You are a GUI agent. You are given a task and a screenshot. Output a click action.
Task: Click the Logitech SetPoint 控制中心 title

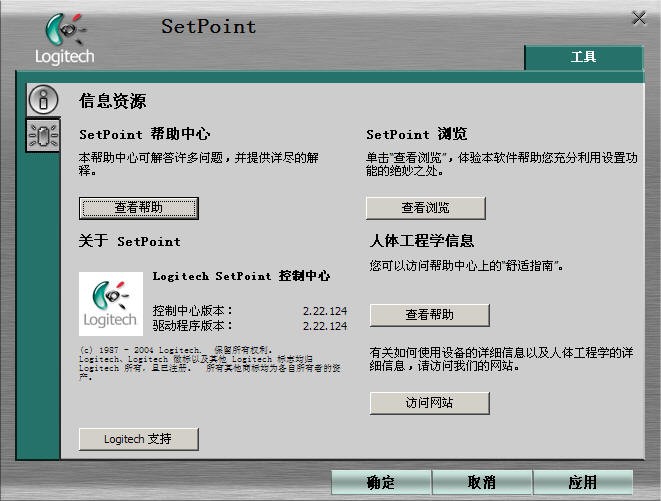241,276
